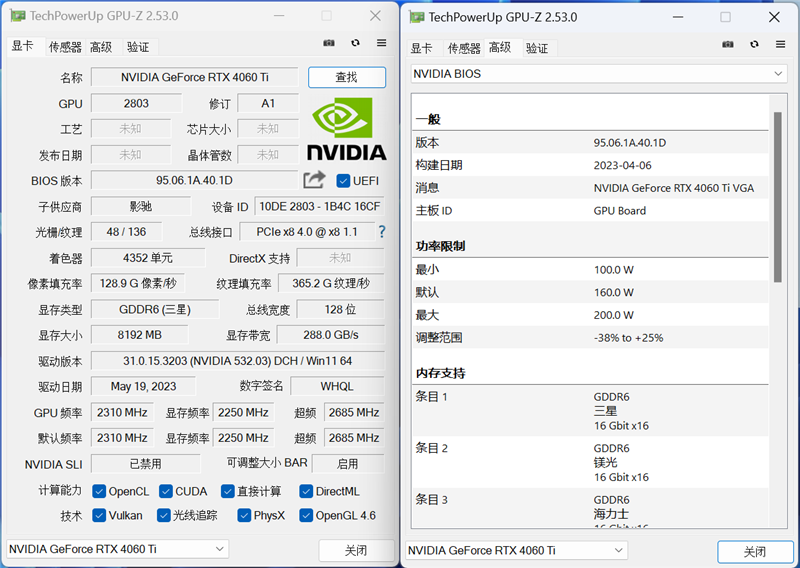Click the 条目 2 镁光 memory entry row

[x=590, y=462]
